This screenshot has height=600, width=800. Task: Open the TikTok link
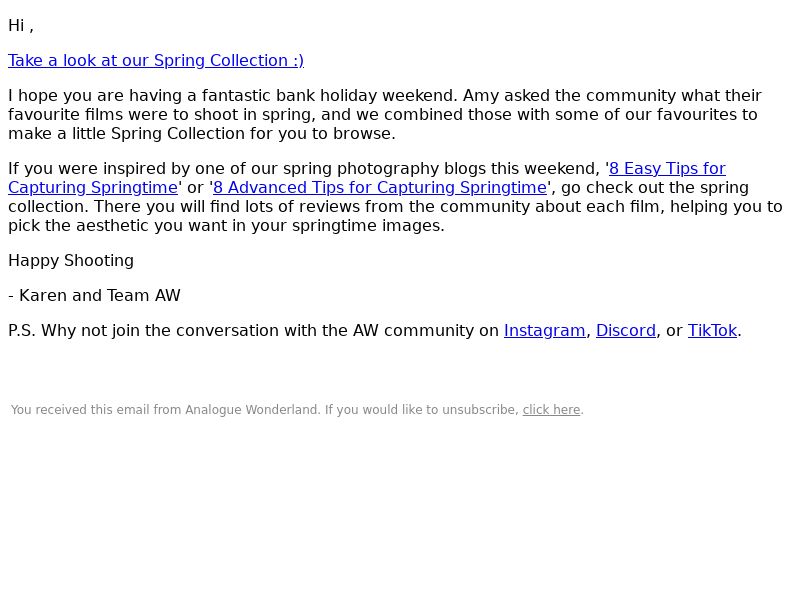(712, 331)
